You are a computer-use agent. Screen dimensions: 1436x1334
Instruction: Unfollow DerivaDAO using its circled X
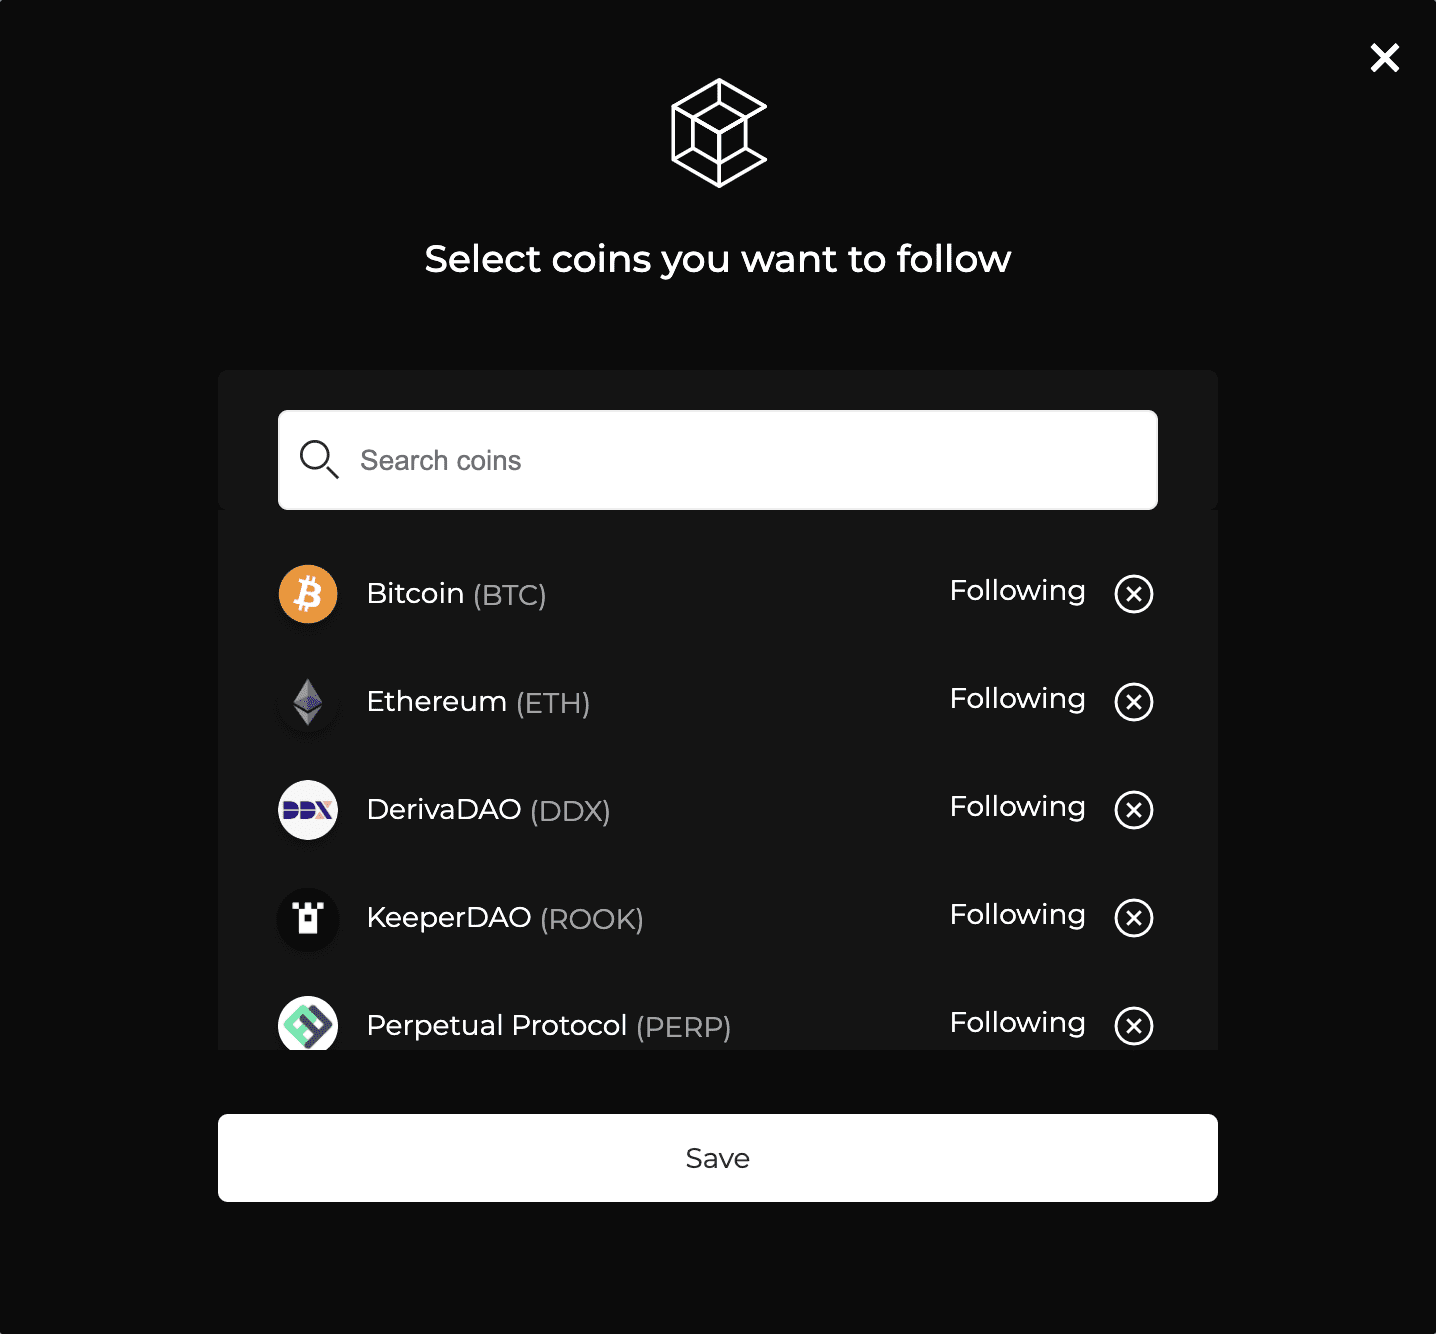point(1133,809)
